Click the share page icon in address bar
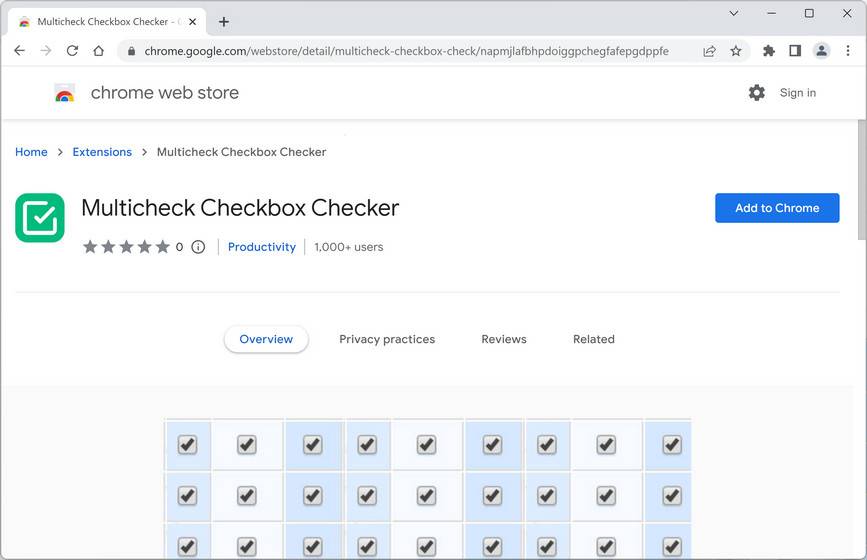The image size is (867, 560). [709, 51]
